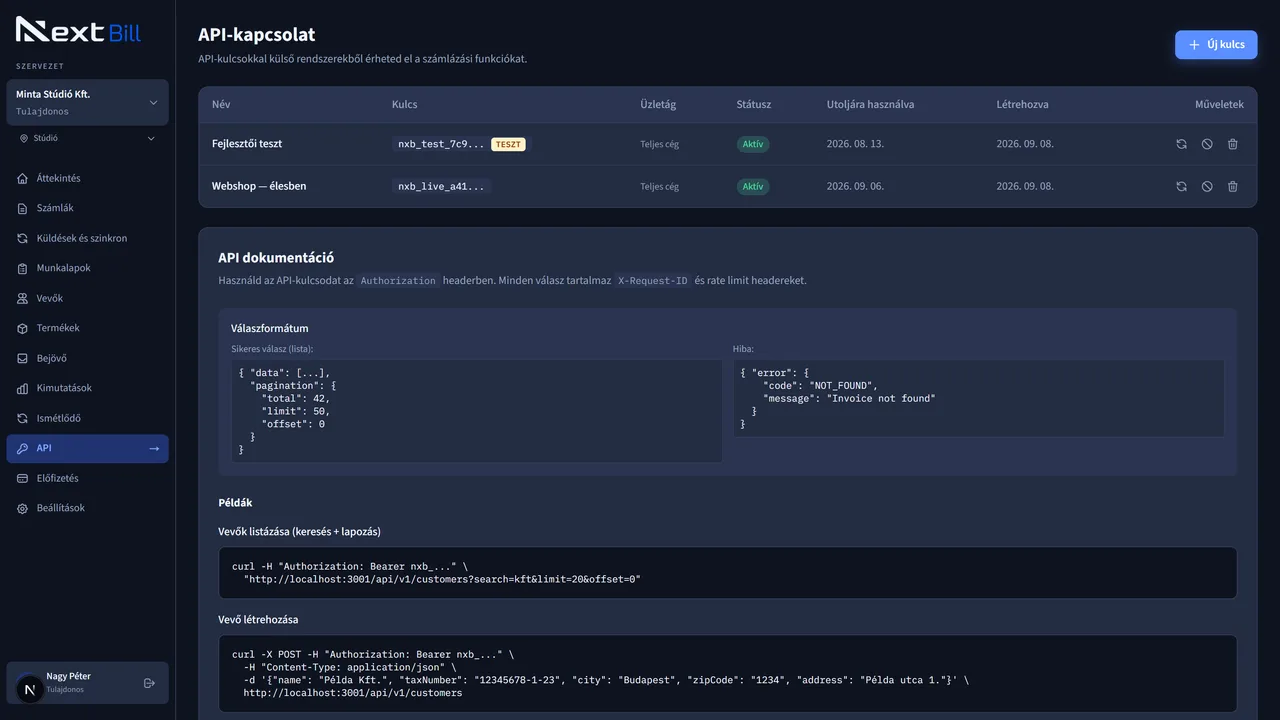Click the TESZT badge
1280x720 pixels.
point(508,144)
